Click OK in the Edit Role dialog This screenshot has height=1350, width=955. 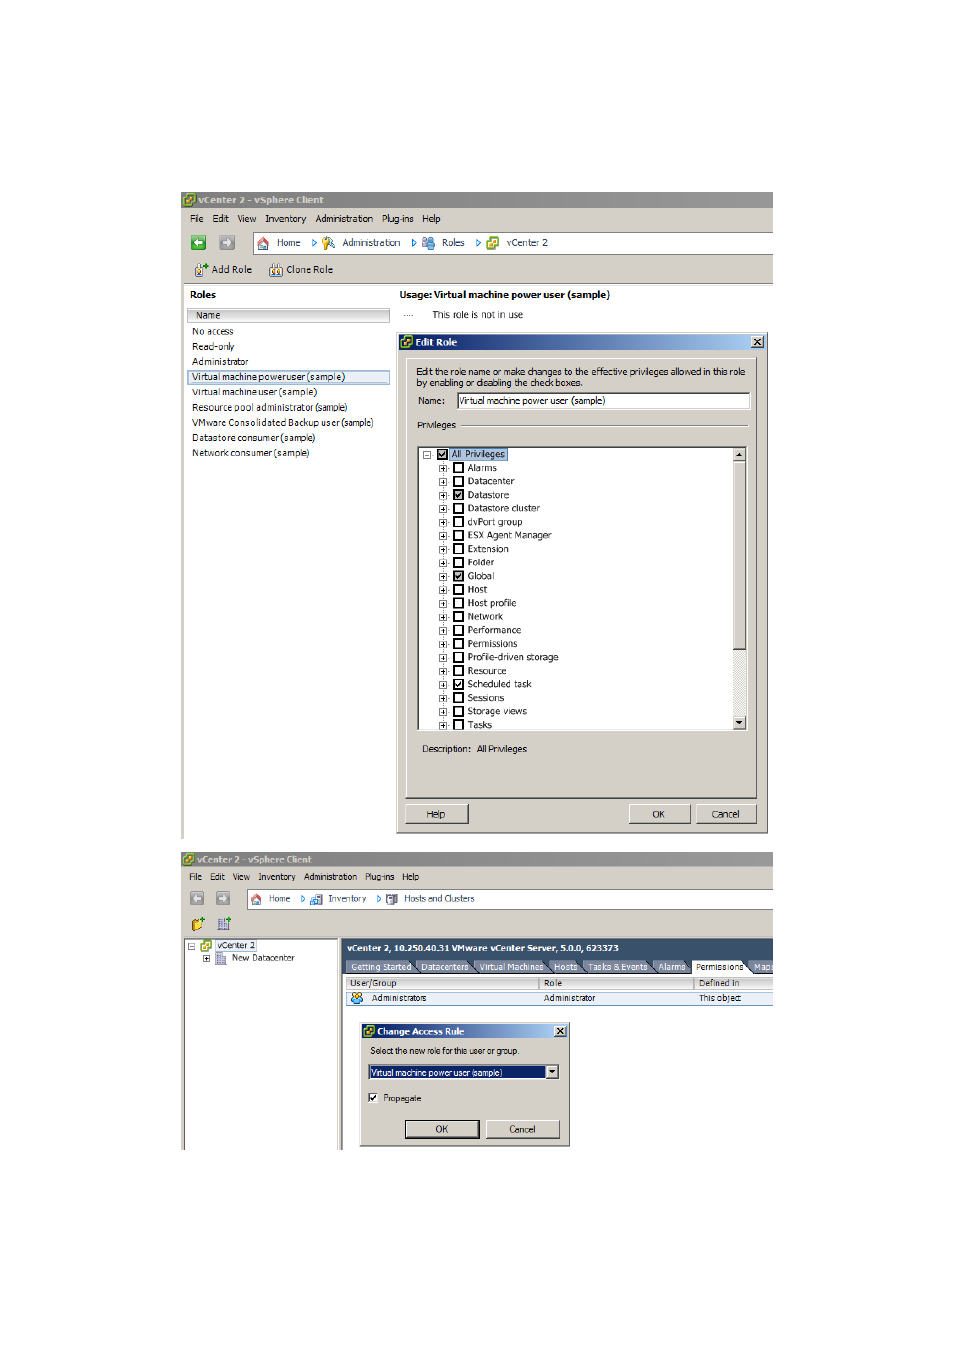coord(659,814)
